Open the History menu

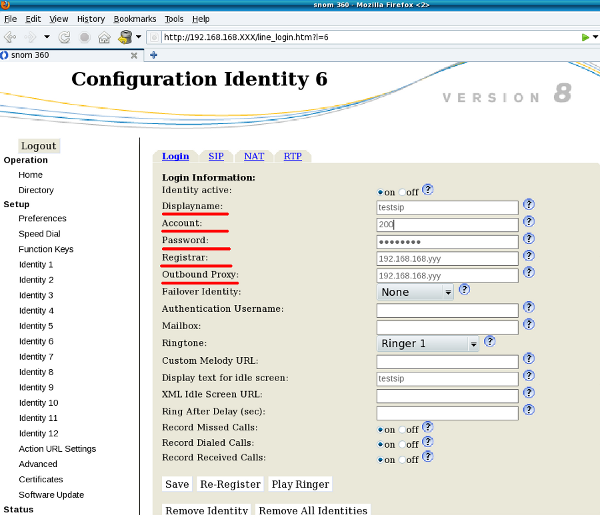pyautogui.click(x=91, y=19)
